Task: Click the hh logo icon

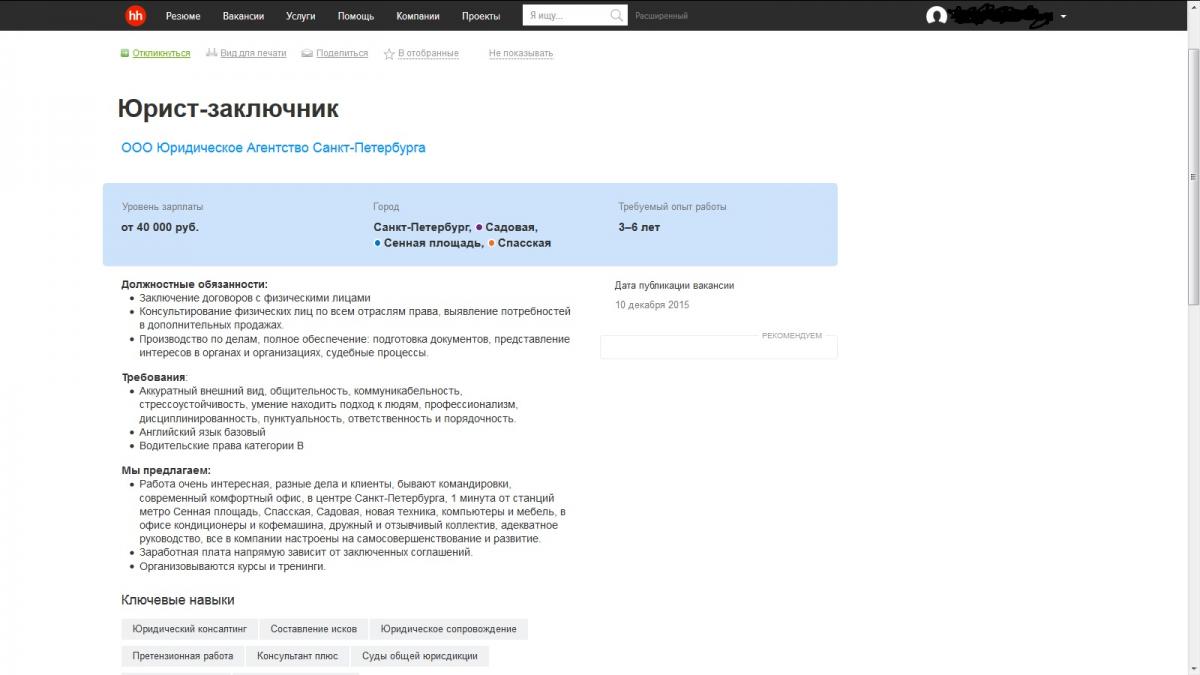Action: 135,16
